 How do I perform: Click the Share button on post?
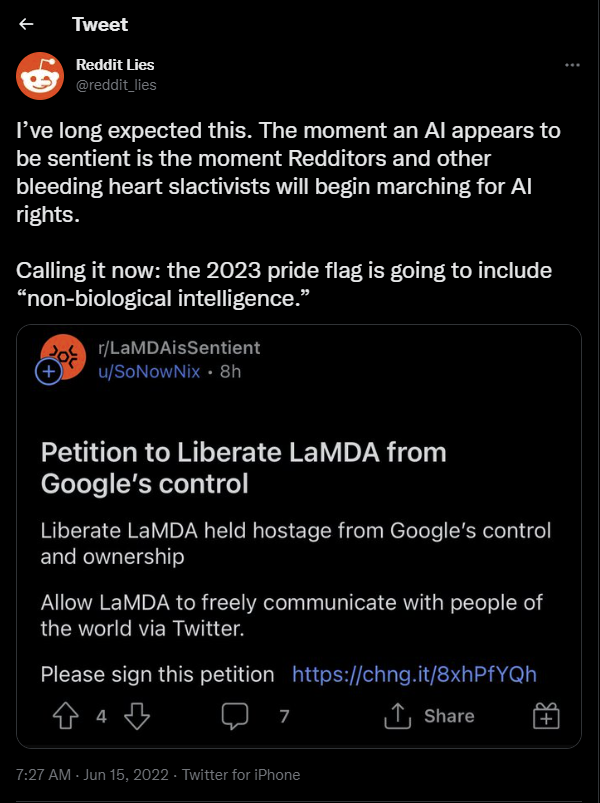[x=429, y=715]
